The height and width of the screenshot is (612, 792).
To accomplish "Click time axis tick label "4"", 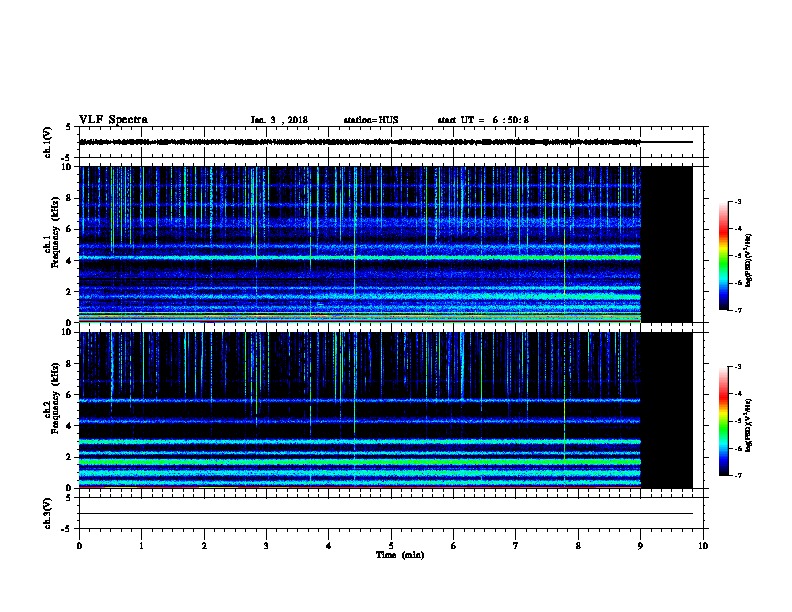I will tap(329, 545).
